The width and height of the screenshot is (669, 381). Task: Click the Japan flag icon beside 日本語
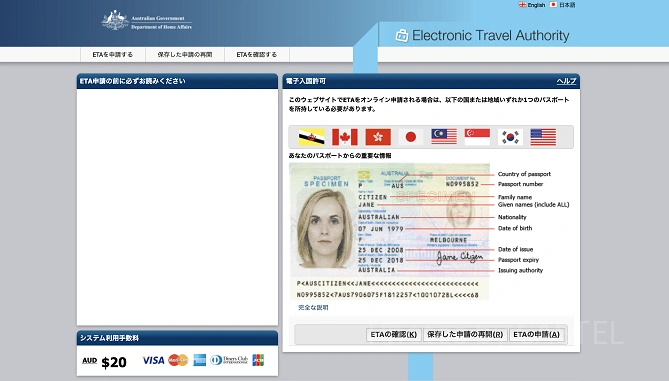point(553,5)
